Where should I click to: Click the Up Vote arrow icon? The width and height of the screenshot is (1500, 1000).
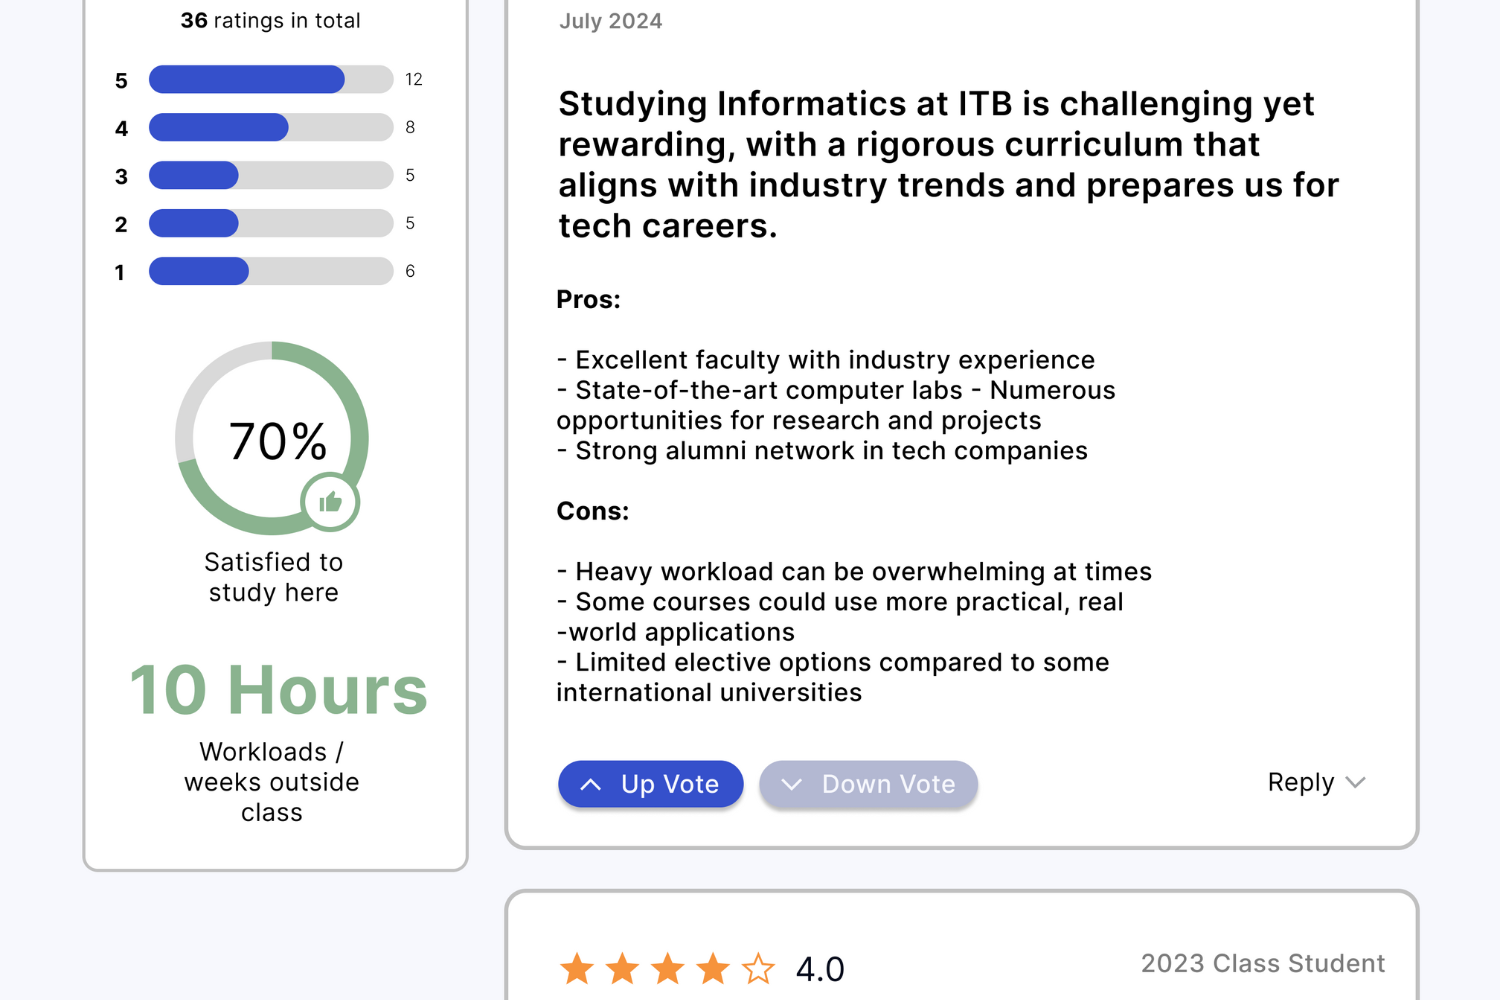click(591, 785)
